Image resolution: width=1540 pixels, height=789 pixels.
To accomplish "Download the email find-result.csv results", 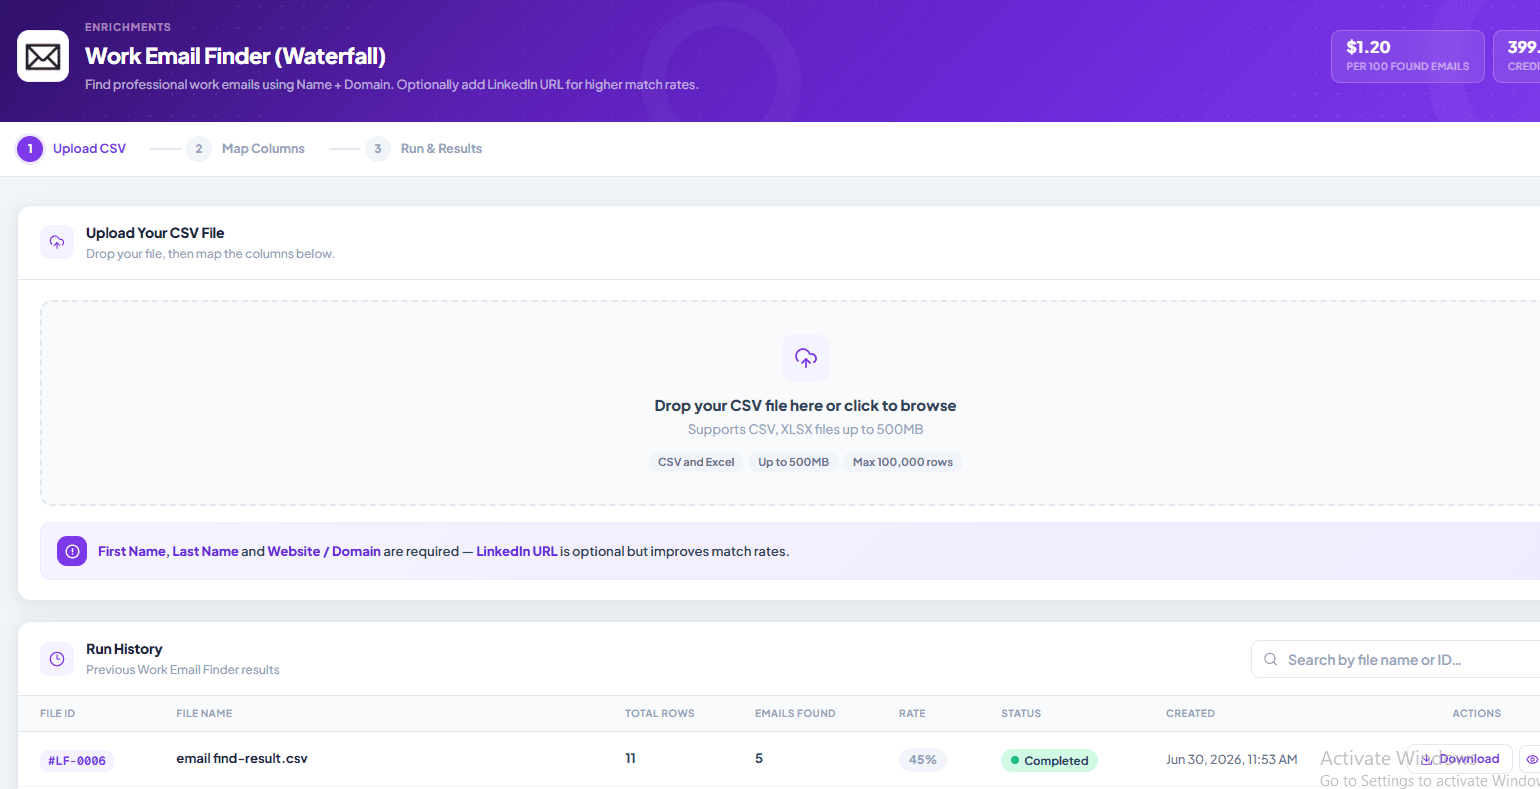I will pyautogui.click(x=1460, y=759).
